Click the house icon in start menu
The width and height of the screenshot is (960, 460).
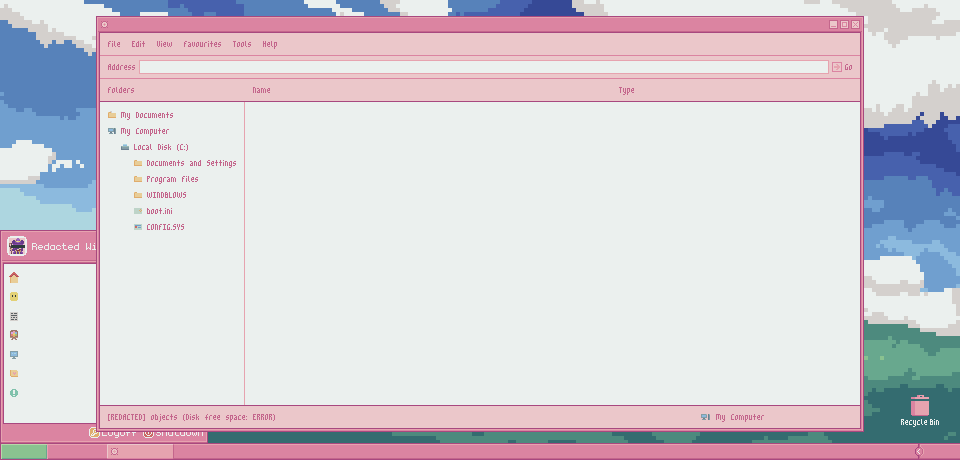[x=14, y=278]
